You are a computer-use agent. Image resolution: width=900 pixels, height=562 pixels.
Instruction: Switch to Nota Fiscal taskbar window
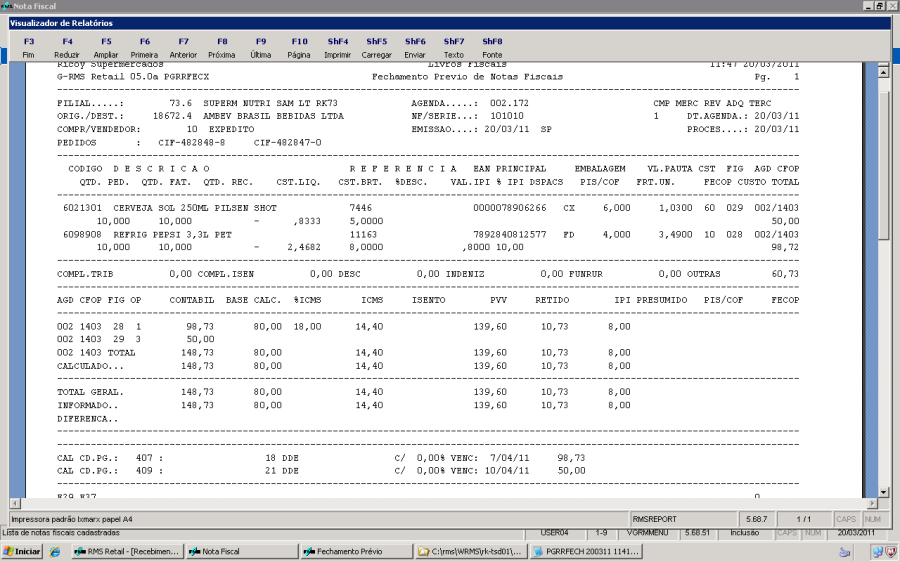coord(242,551)
